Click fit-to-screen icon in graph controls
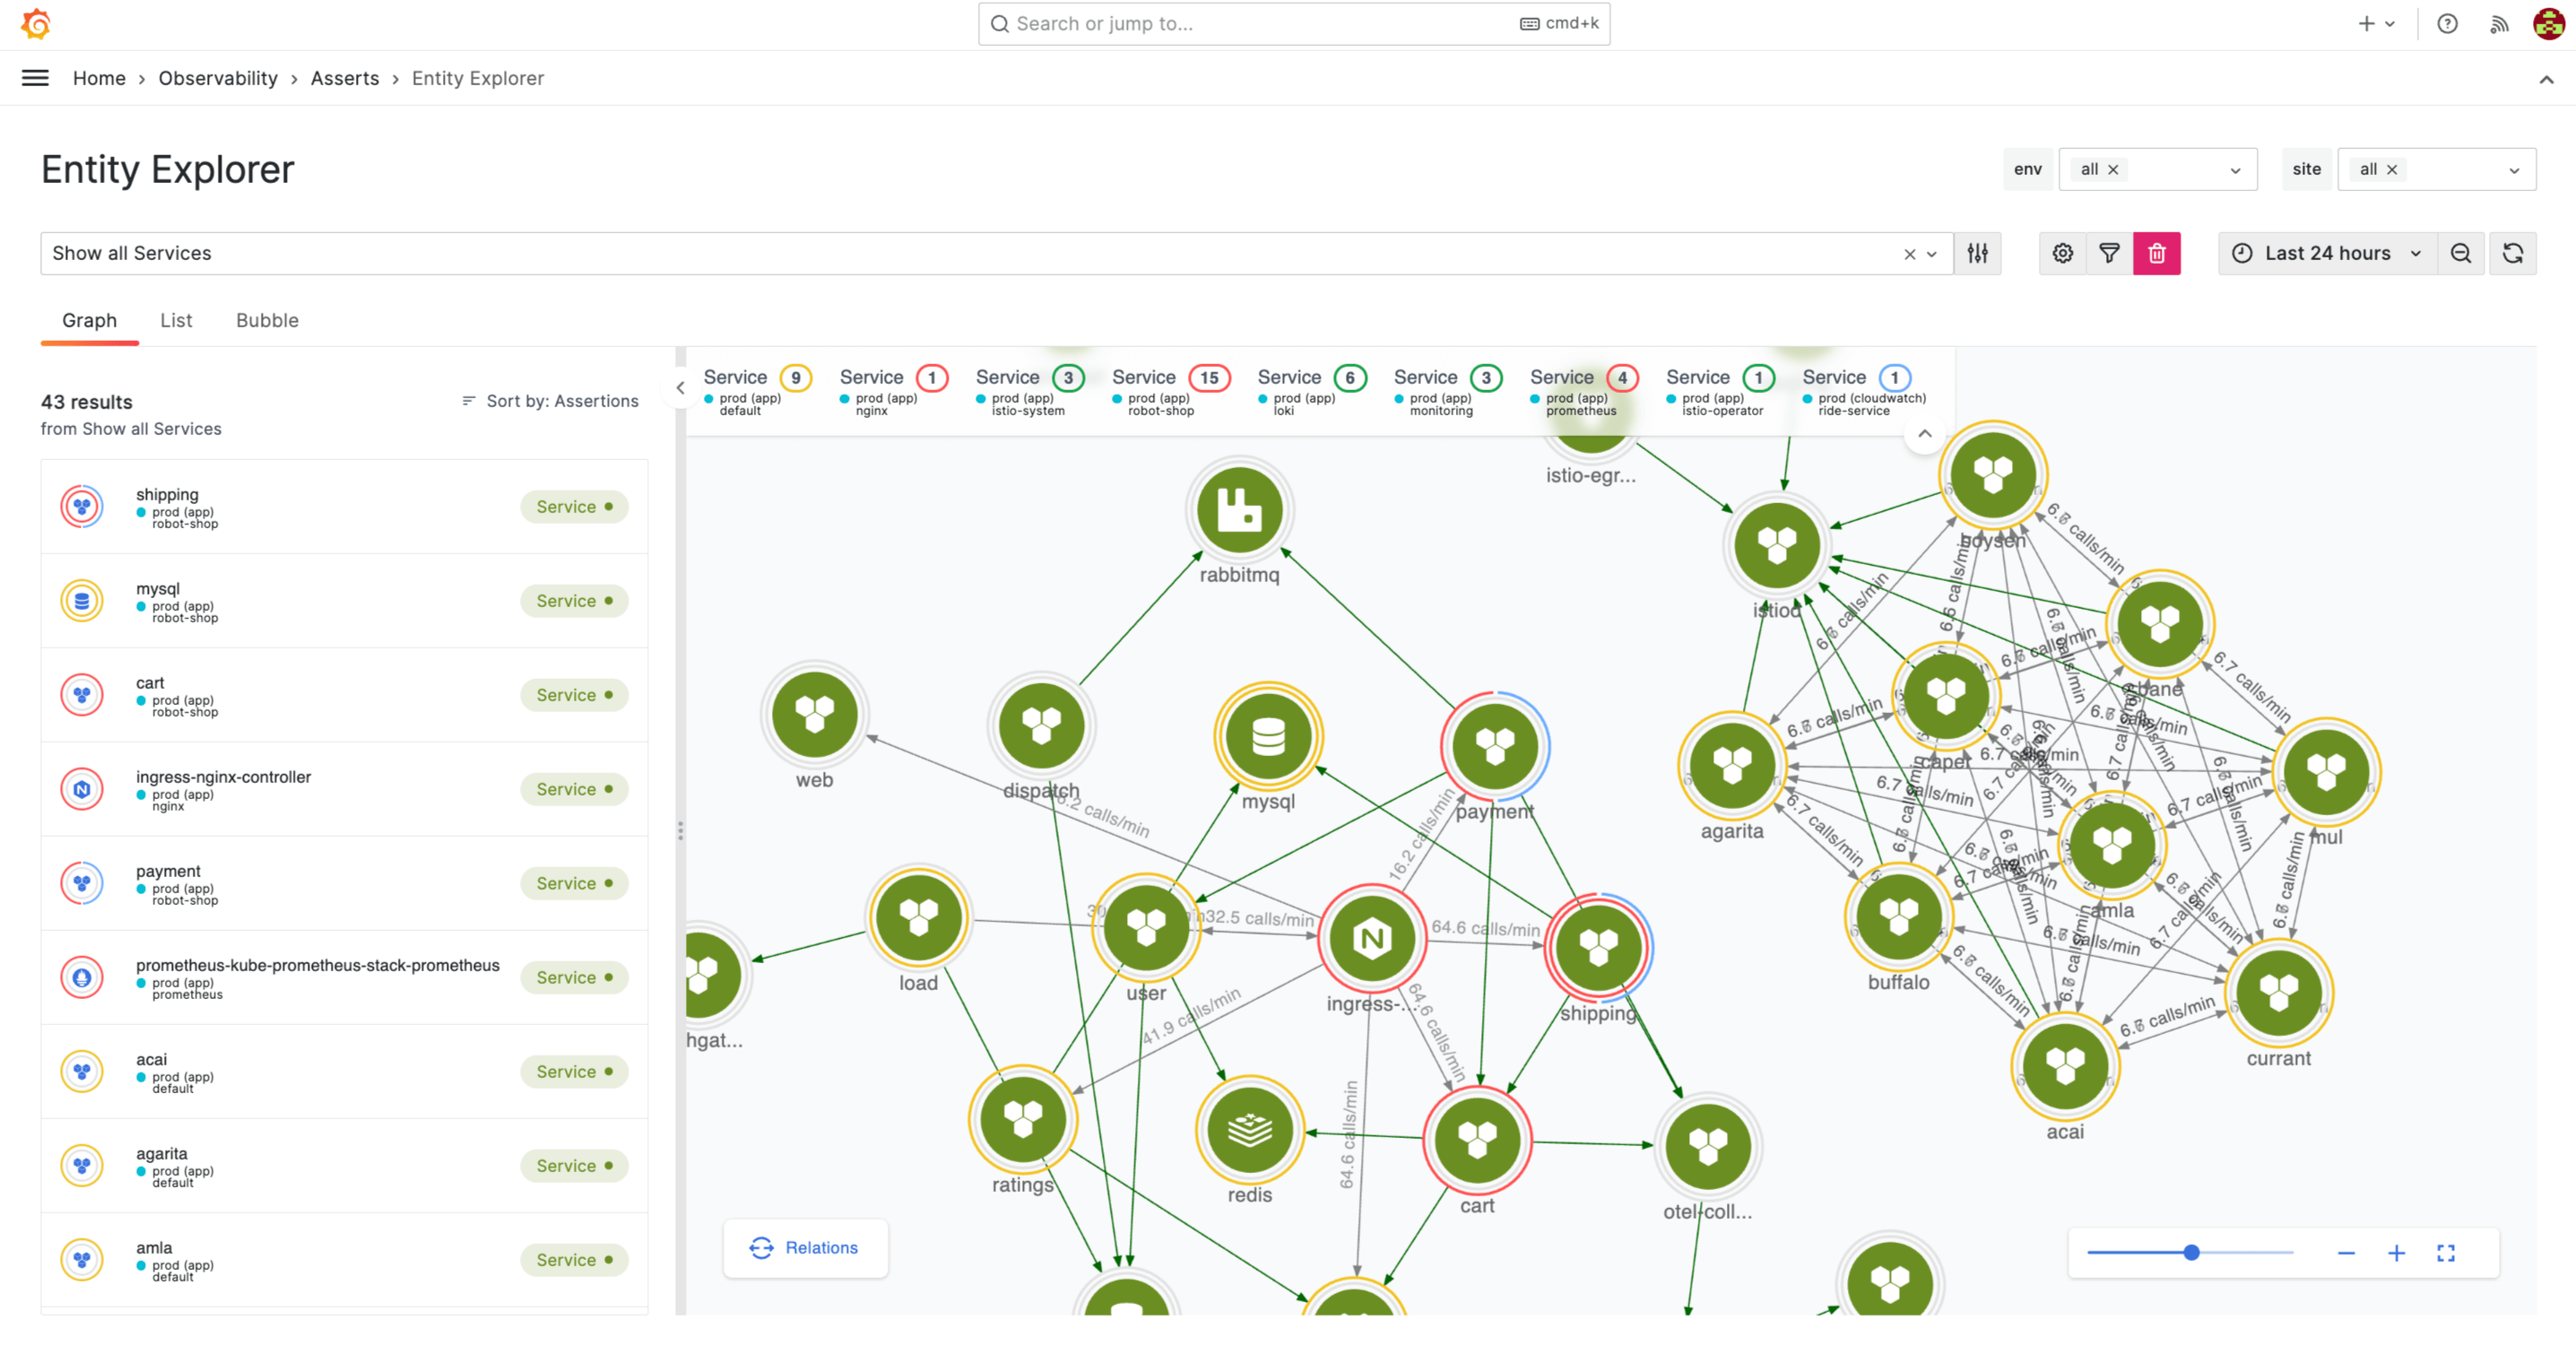 (2445, 1253)
